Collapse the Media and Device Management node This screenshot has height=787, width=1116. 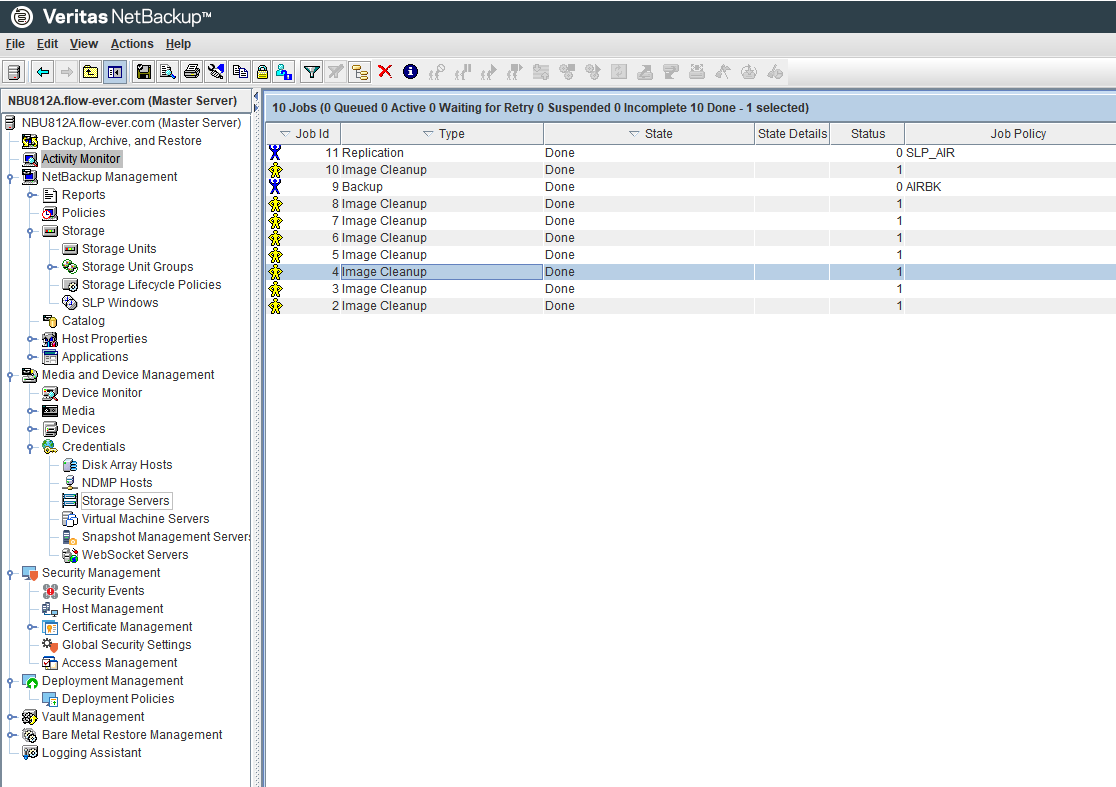pyautogui.click(x=10, y=375)
